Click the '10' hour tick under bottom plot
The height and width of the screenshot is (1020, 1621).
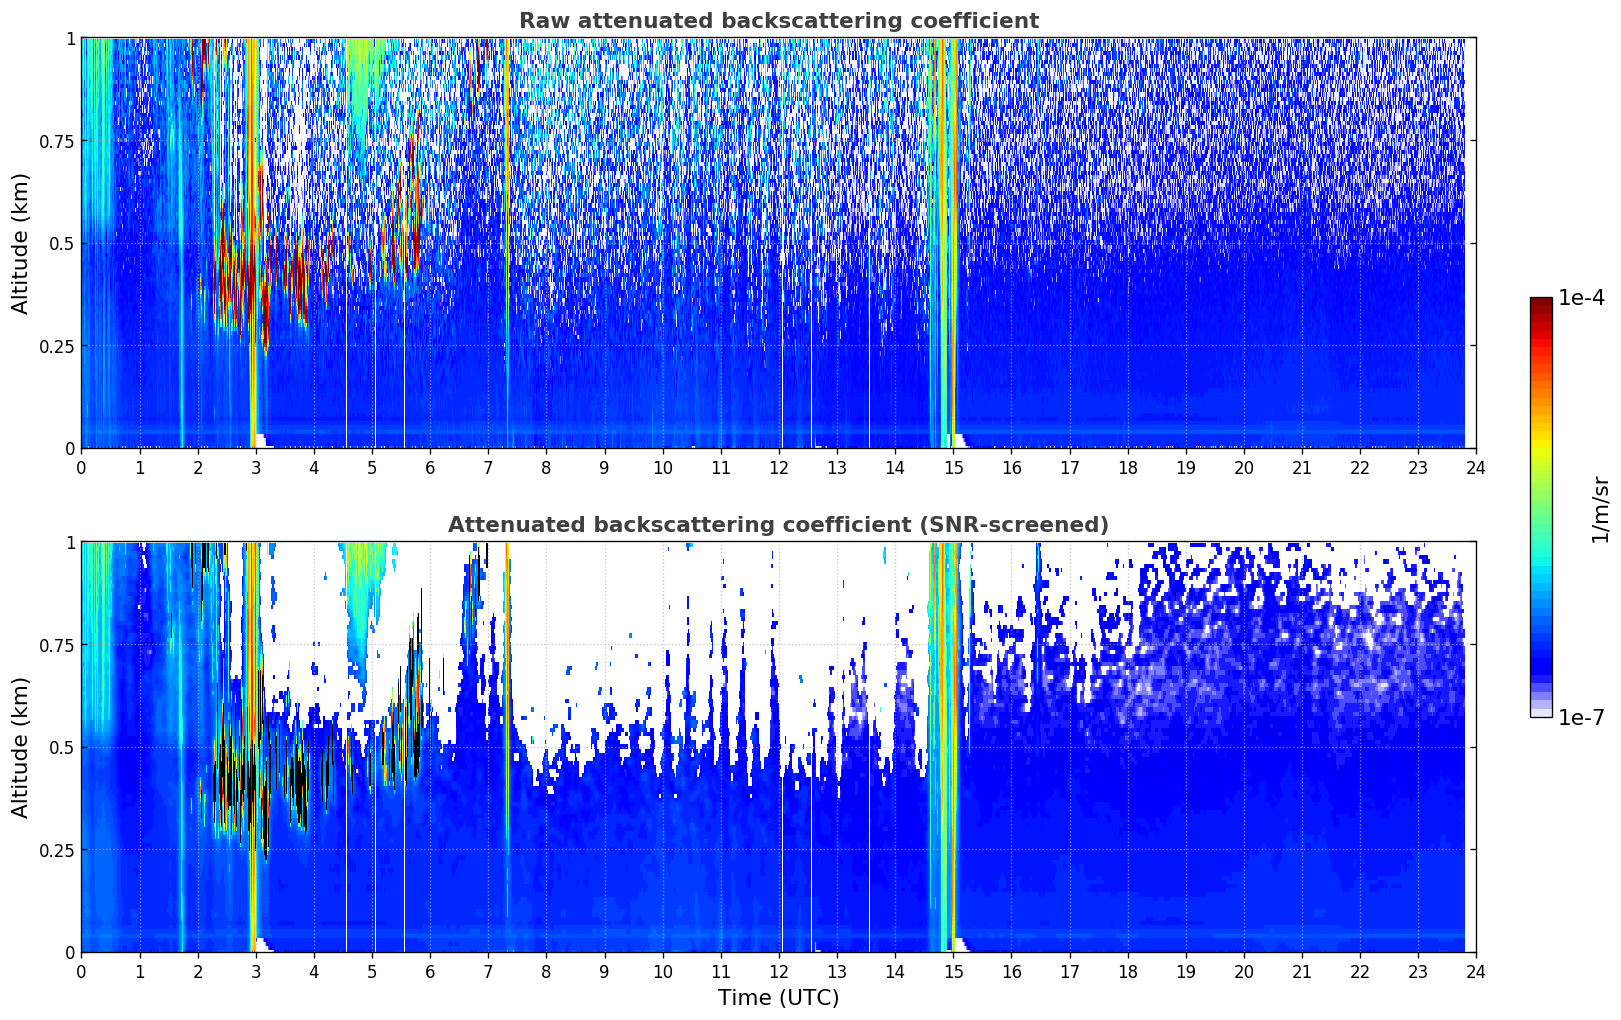pos(663,971)
